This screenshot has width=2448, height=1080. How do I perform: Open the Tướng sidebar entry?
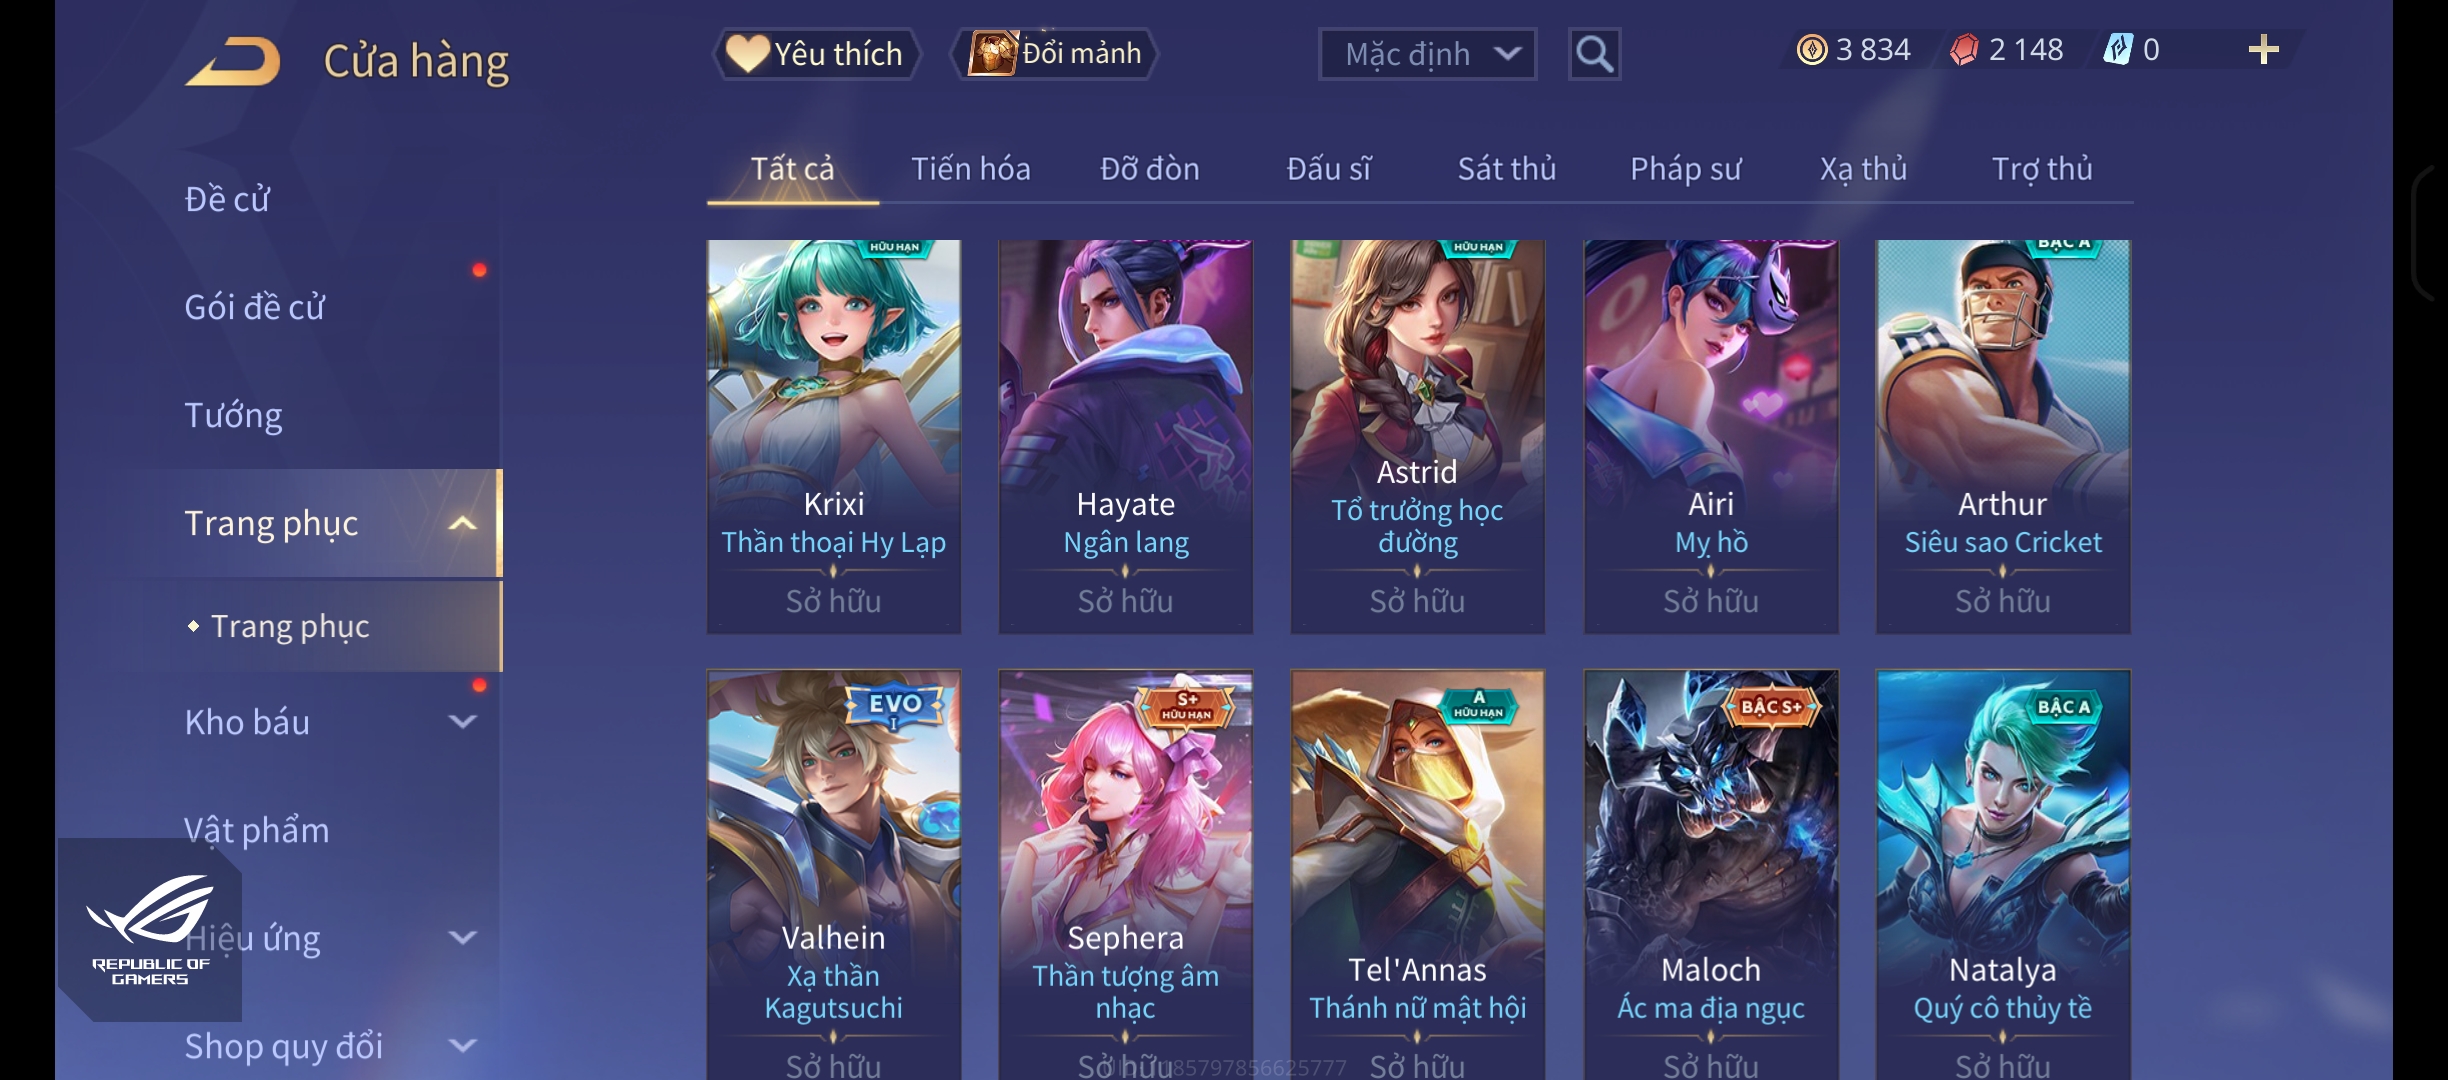(x=233, y=415)
